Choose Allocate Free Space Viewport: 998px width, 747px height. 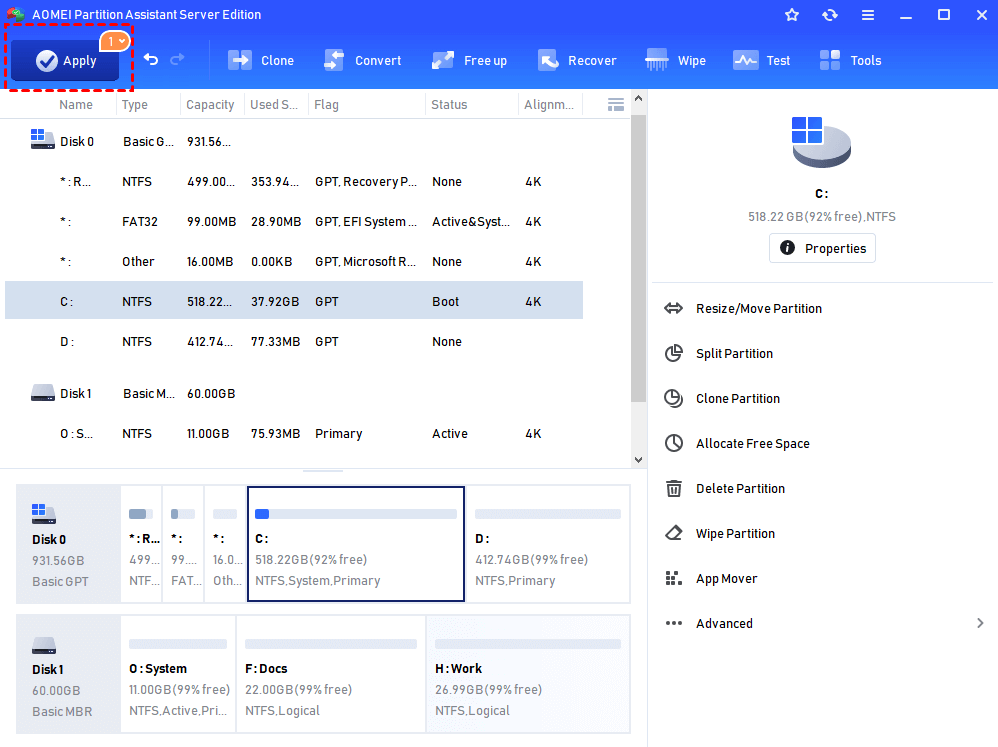[x=752, y=443]
